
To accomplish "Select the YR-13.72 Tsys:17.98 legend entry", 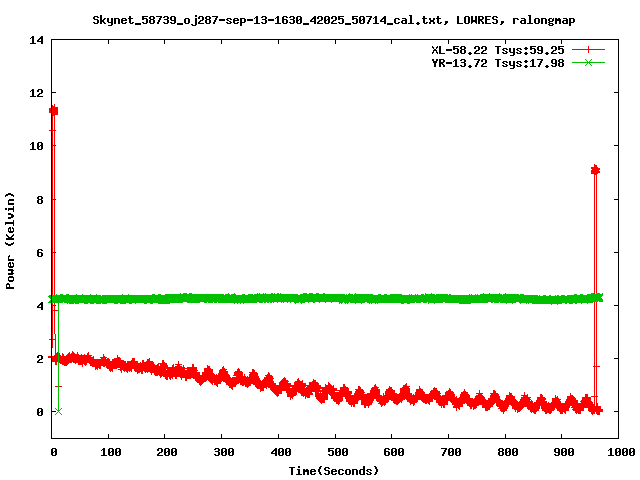I will coord(498,63).
